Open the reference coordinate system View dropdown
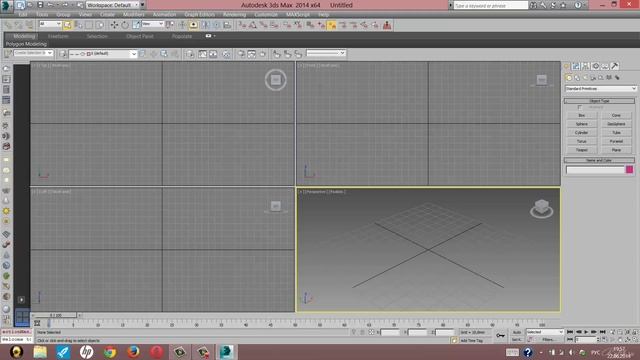The image size is (640, 360). point(152,24)
